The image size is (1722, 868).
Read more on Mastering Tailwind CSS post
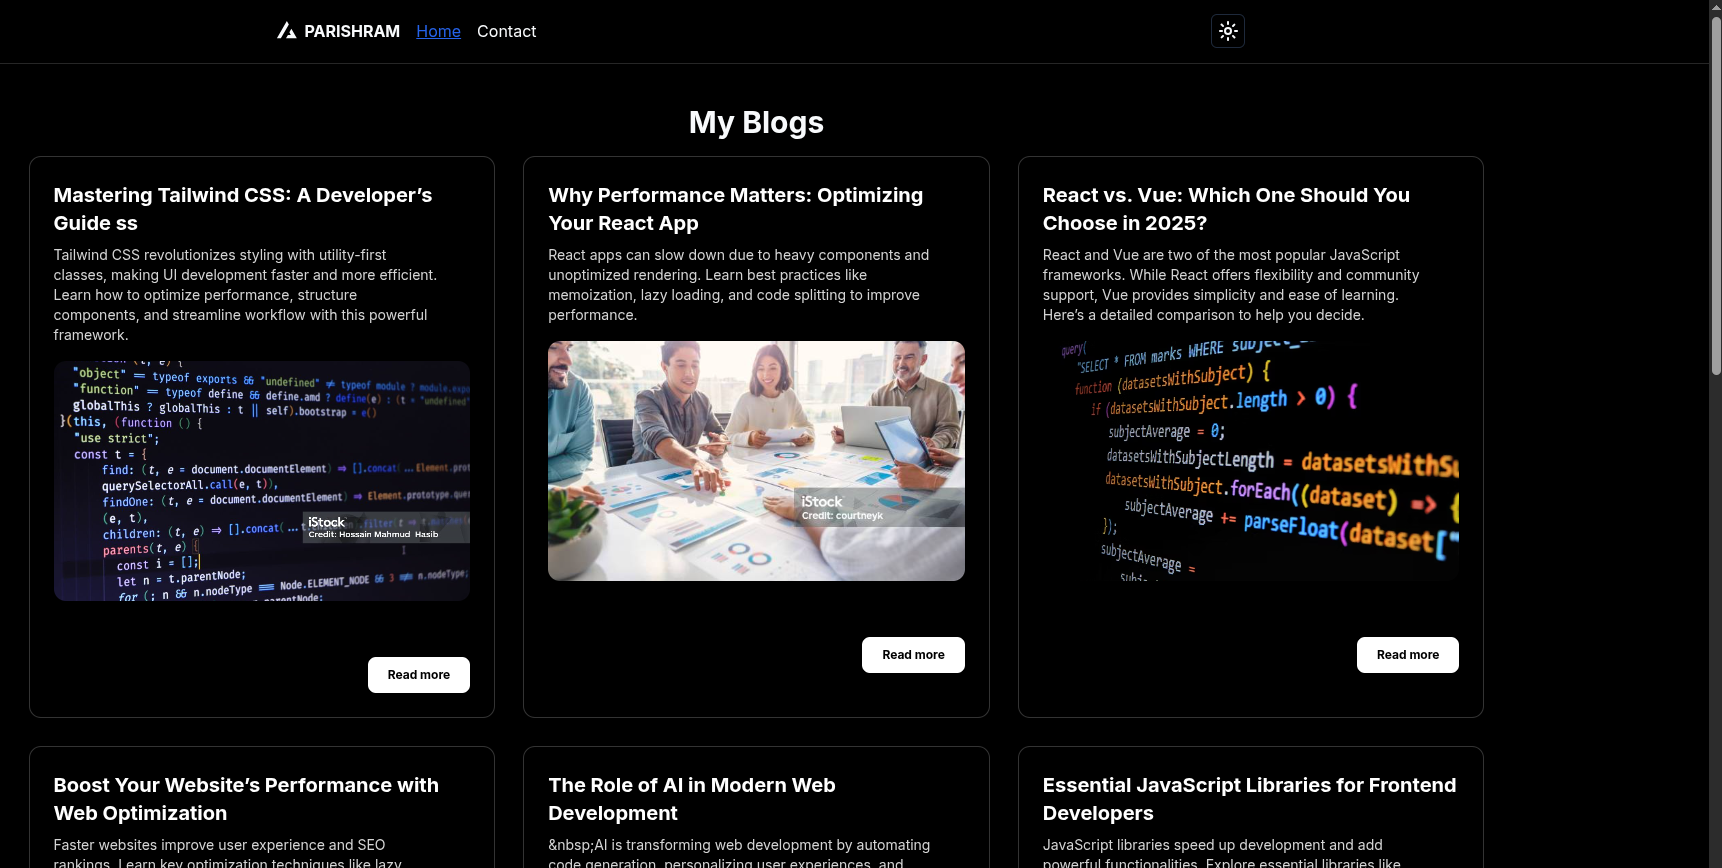[418, 675]
